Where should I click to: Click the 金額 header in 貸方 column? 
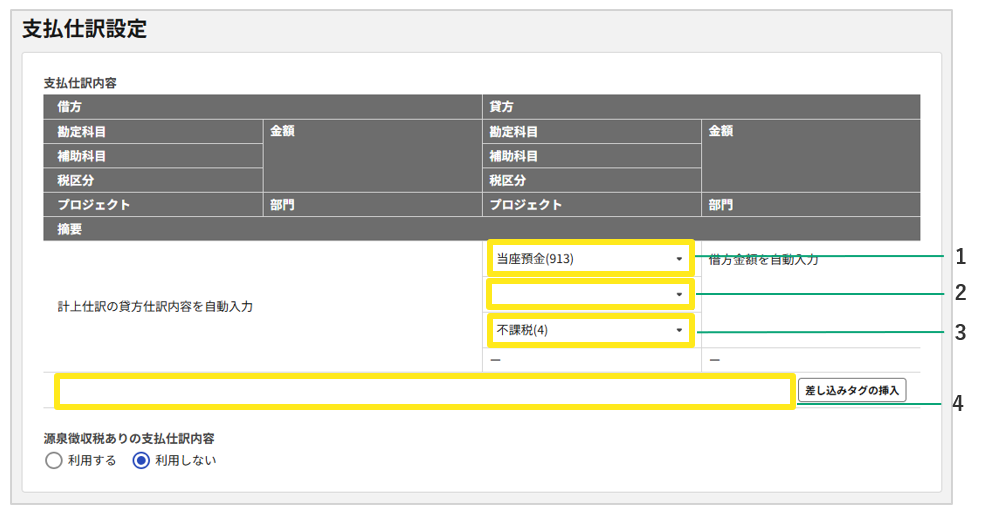(x=721, y=131)
